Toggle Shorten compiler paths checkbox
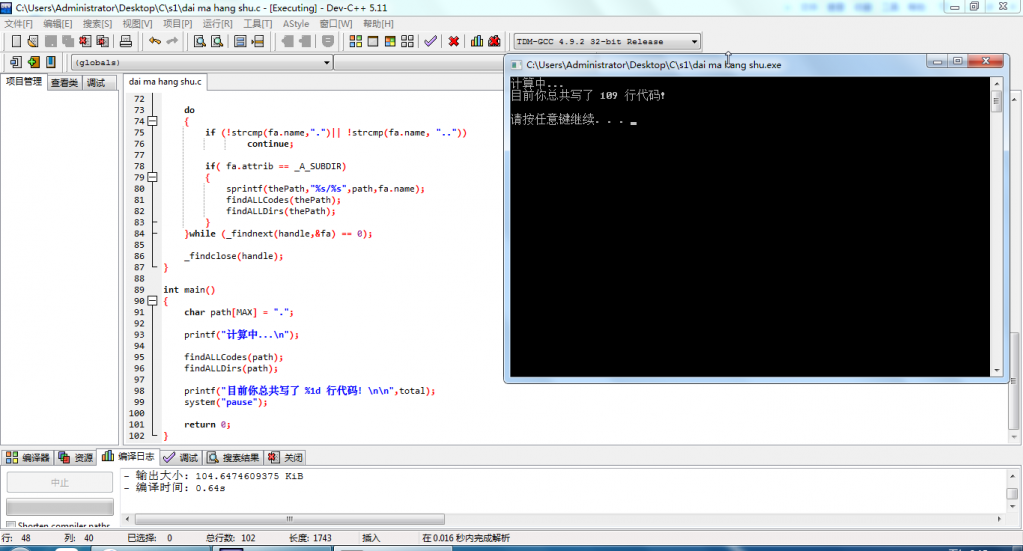Viewport: 1023px width, 551px height. (10, 525)
